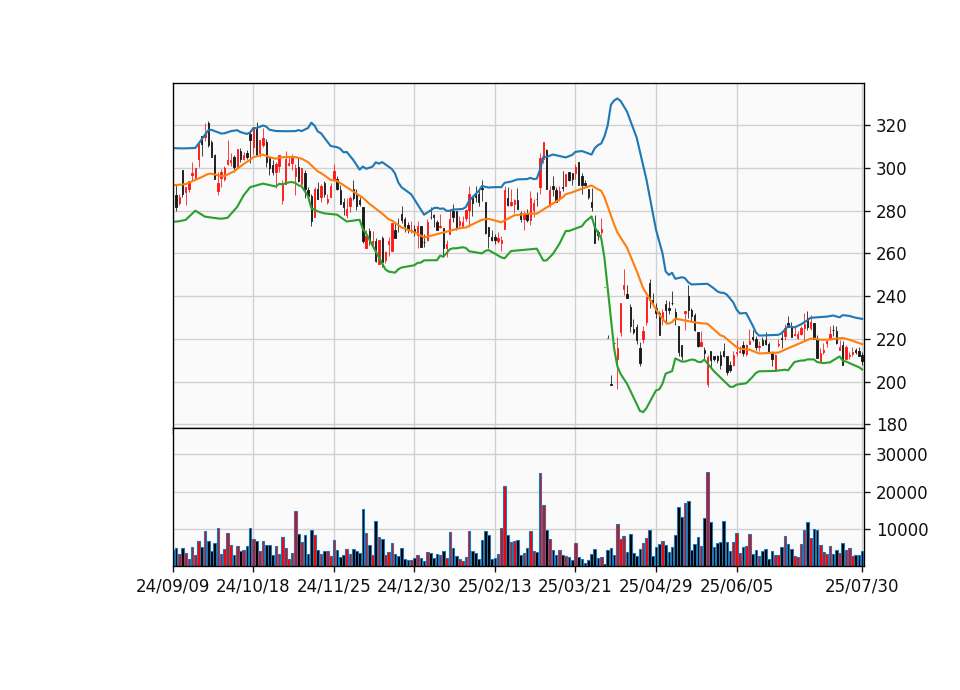The image size is (960, 690).
Task: Click the 320 price axis label
Action: click(891, 126)
